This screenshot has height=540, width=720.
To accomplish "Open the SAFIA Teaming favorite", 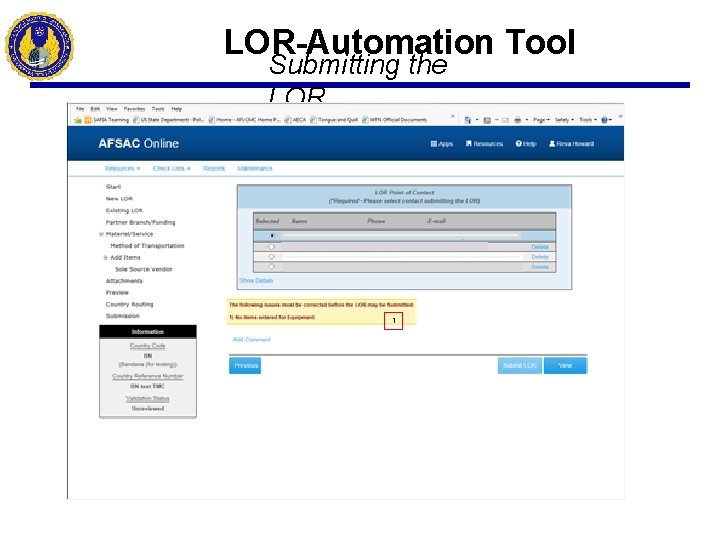I will pyautogui.click(x=107, y=120).
